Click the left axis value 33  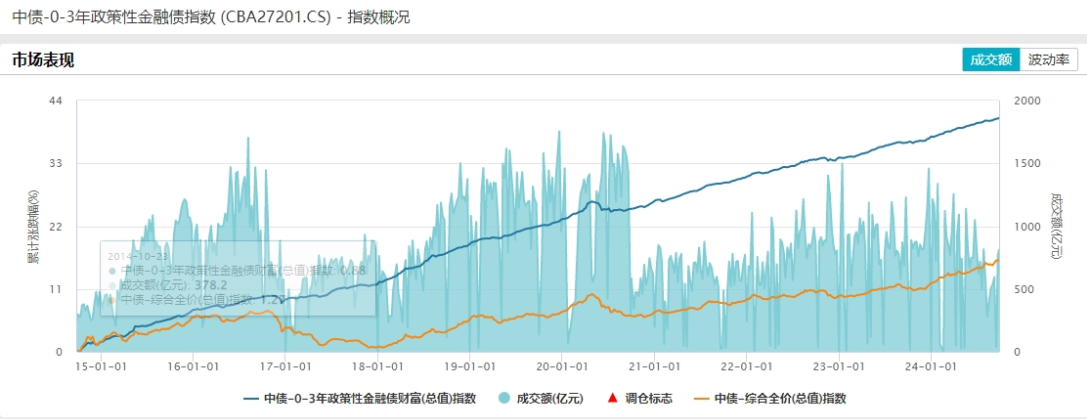(x=56, y=164)
